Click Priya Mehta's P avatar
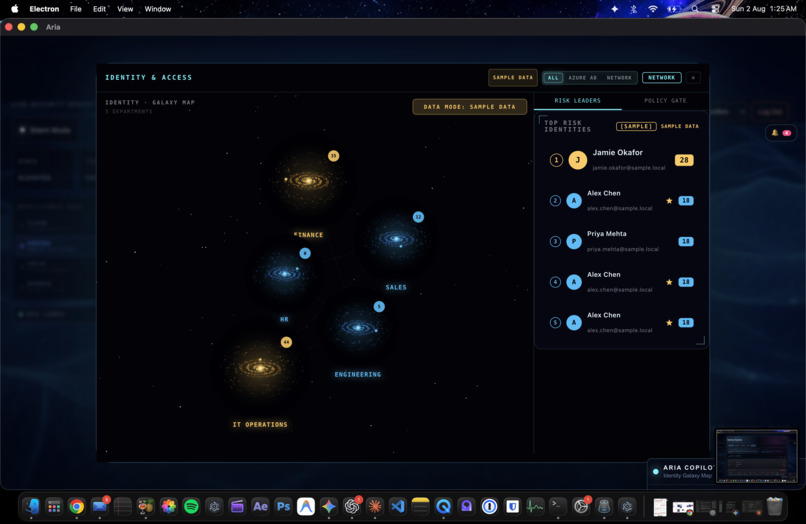The width and height of the screenshot is (806, 524). 574,241
